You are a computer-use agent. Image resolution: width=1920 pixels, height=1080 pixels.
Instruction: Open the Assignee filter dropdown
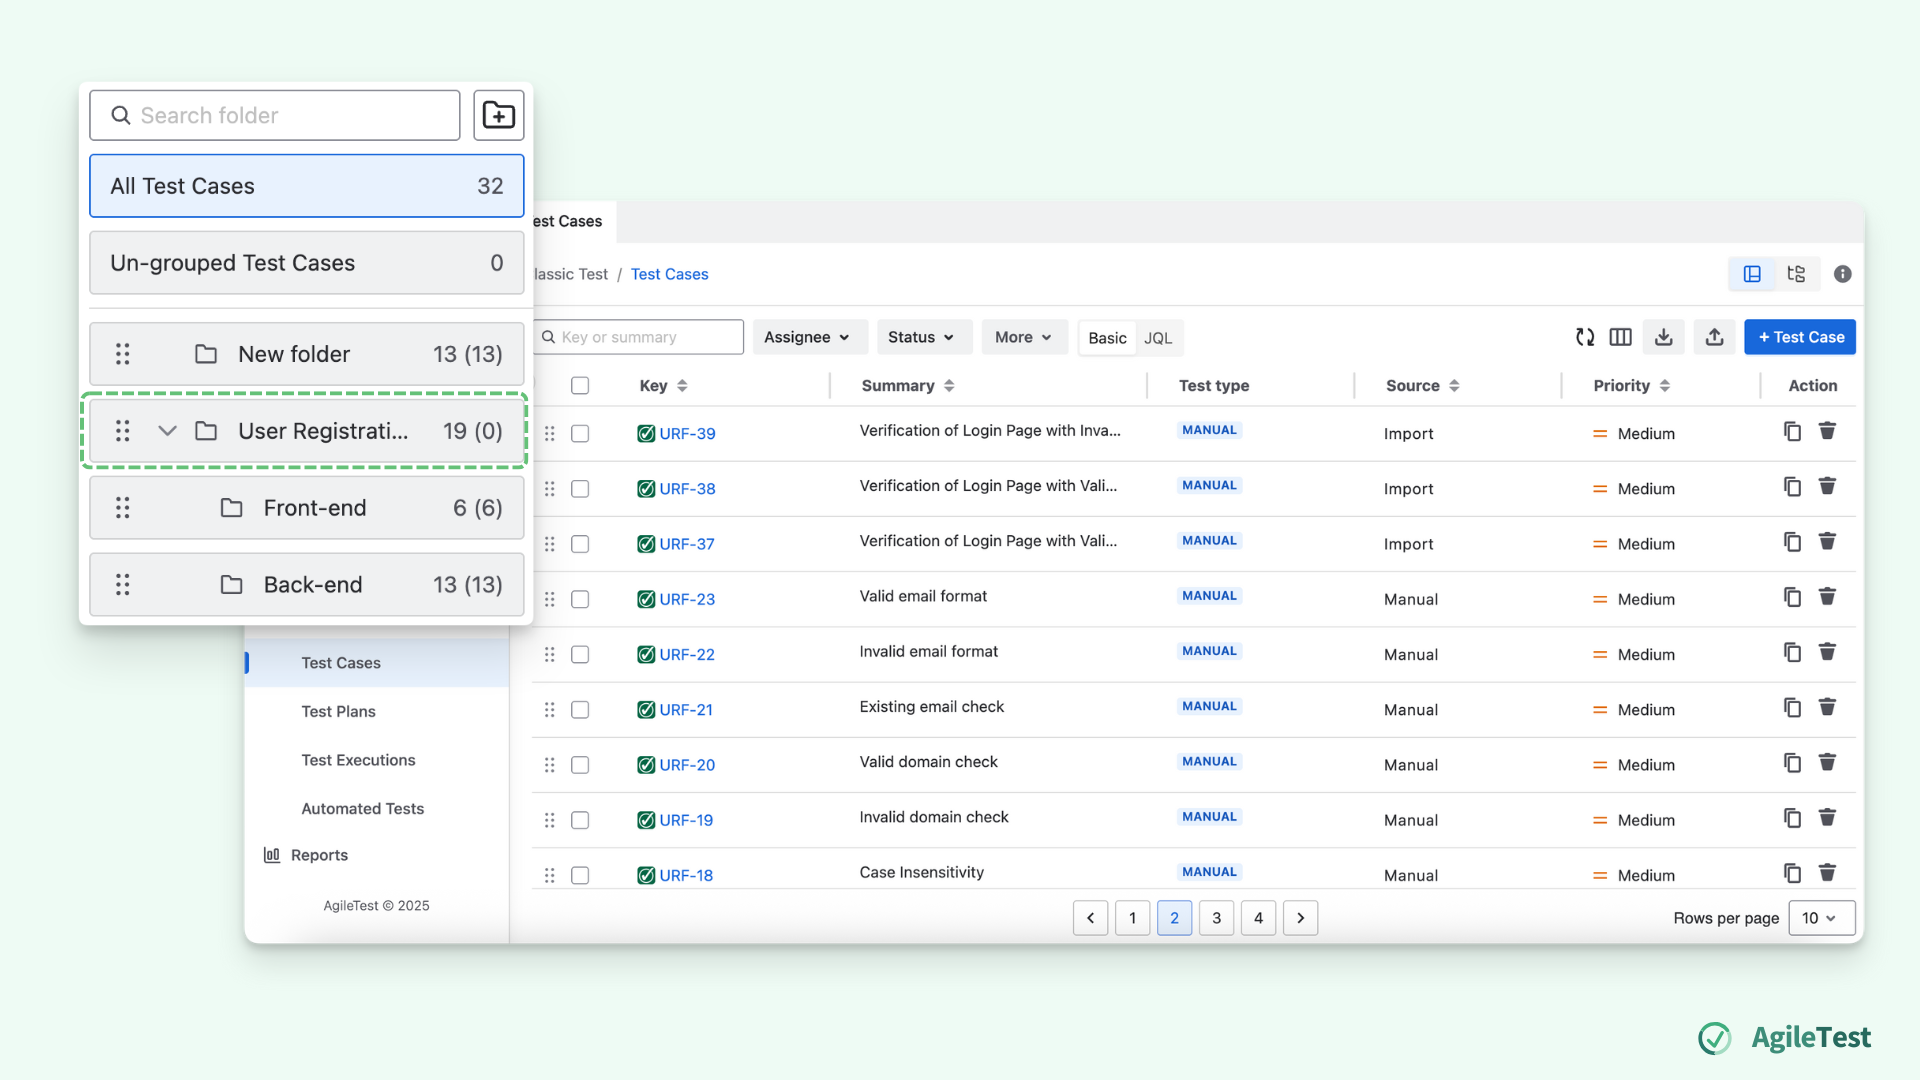(x=809, y=337)
